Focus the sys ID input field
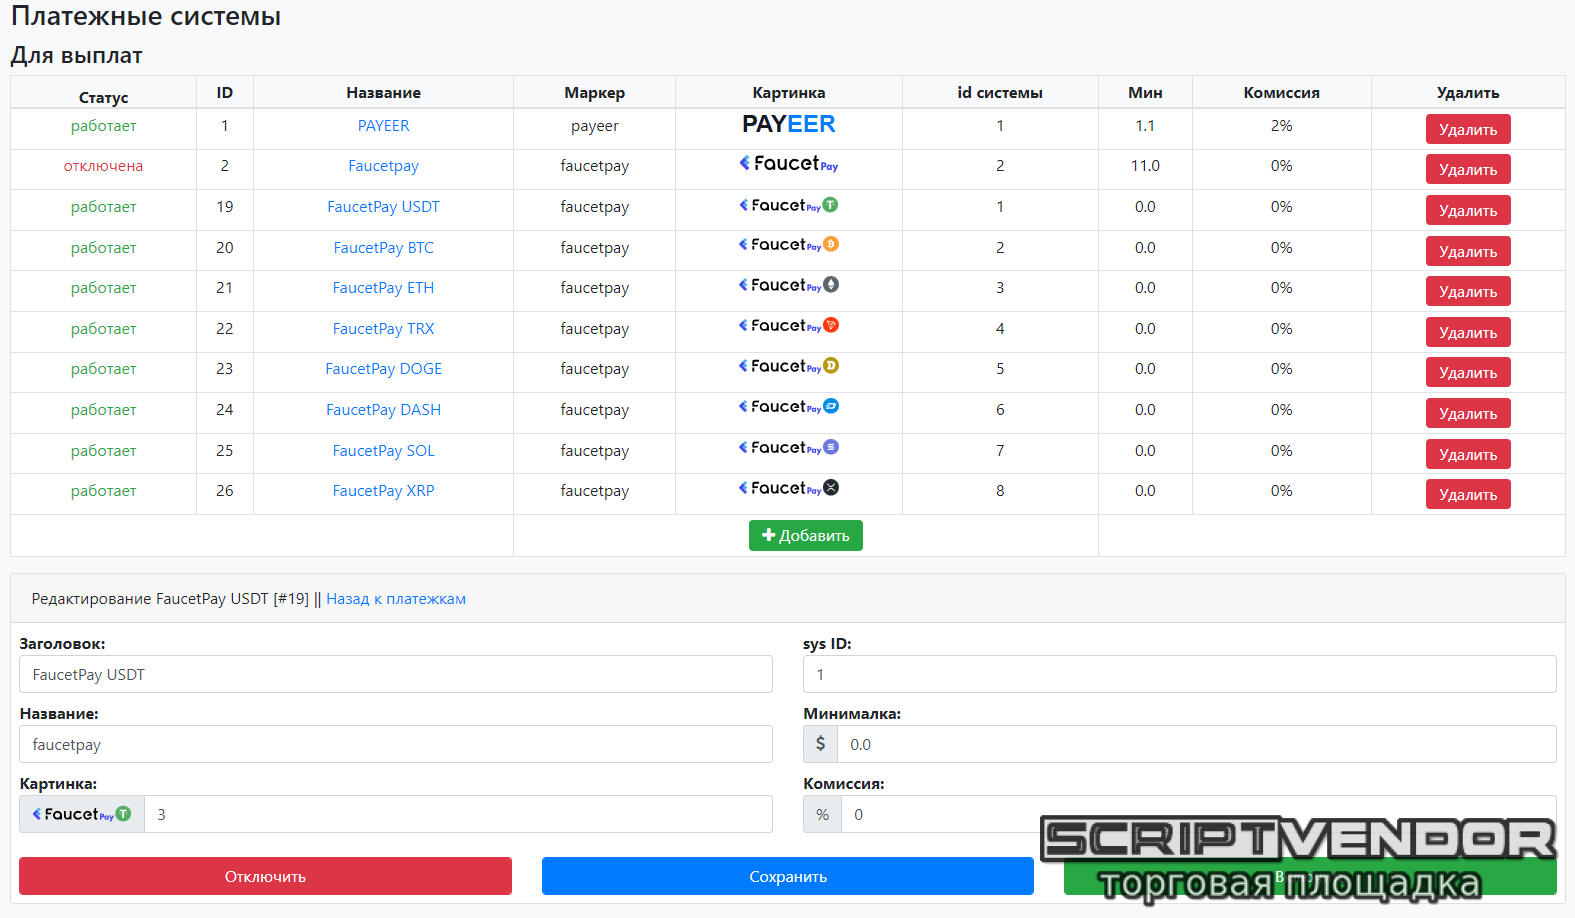The image size is (1575, 918). coord(1180,674)
